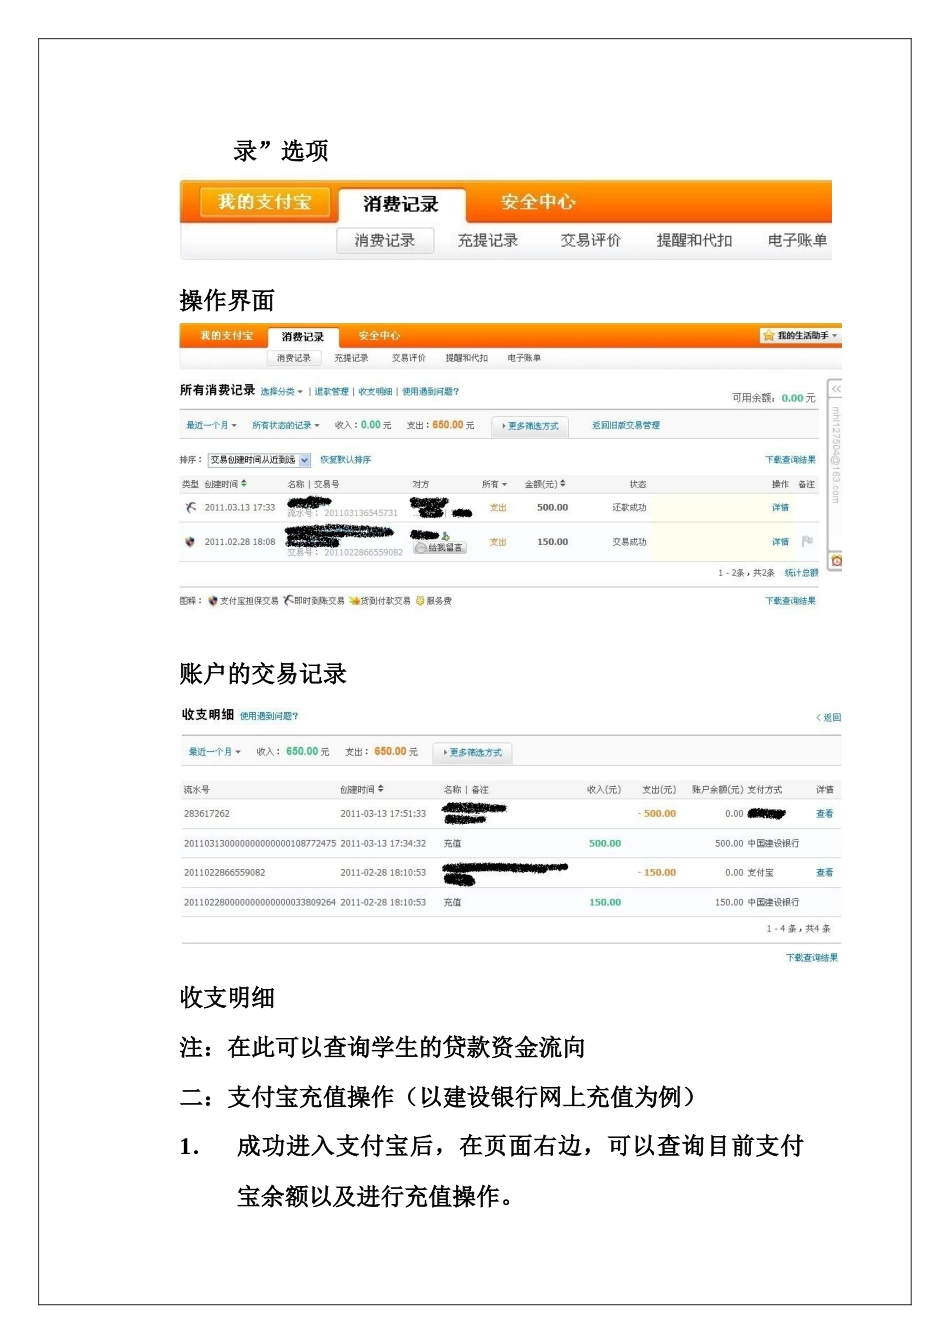Image resolution: width=950 pixels, height=1344 pixels.
Task: Click the orange camera icon on the sidebar edge
Action: [836, 561]
